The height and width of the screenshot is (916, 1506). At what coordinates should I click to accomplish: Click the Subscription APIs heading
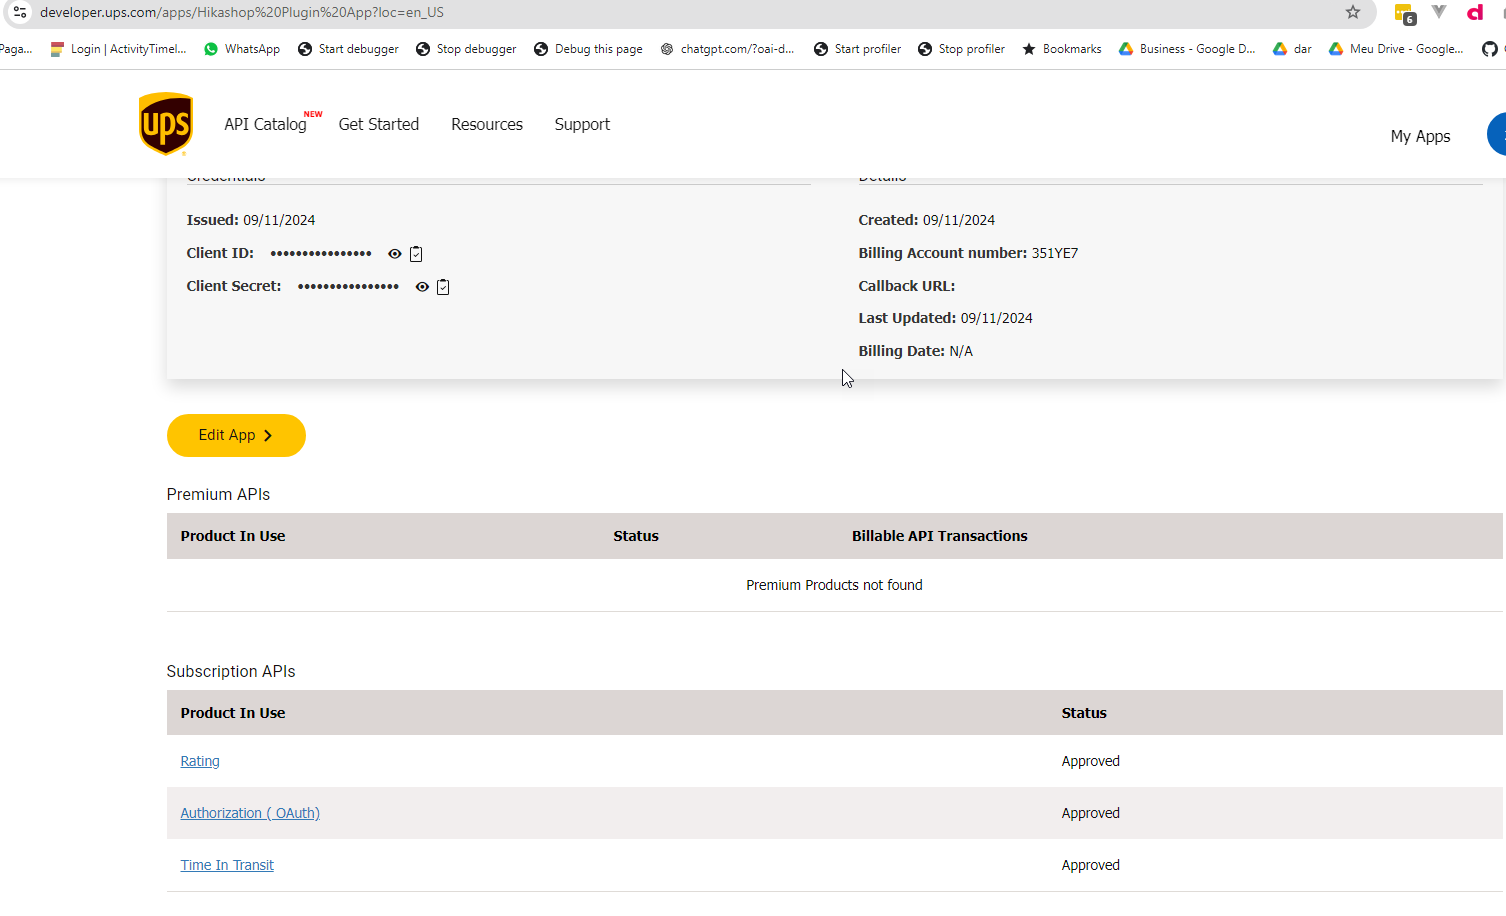(231, 671)
